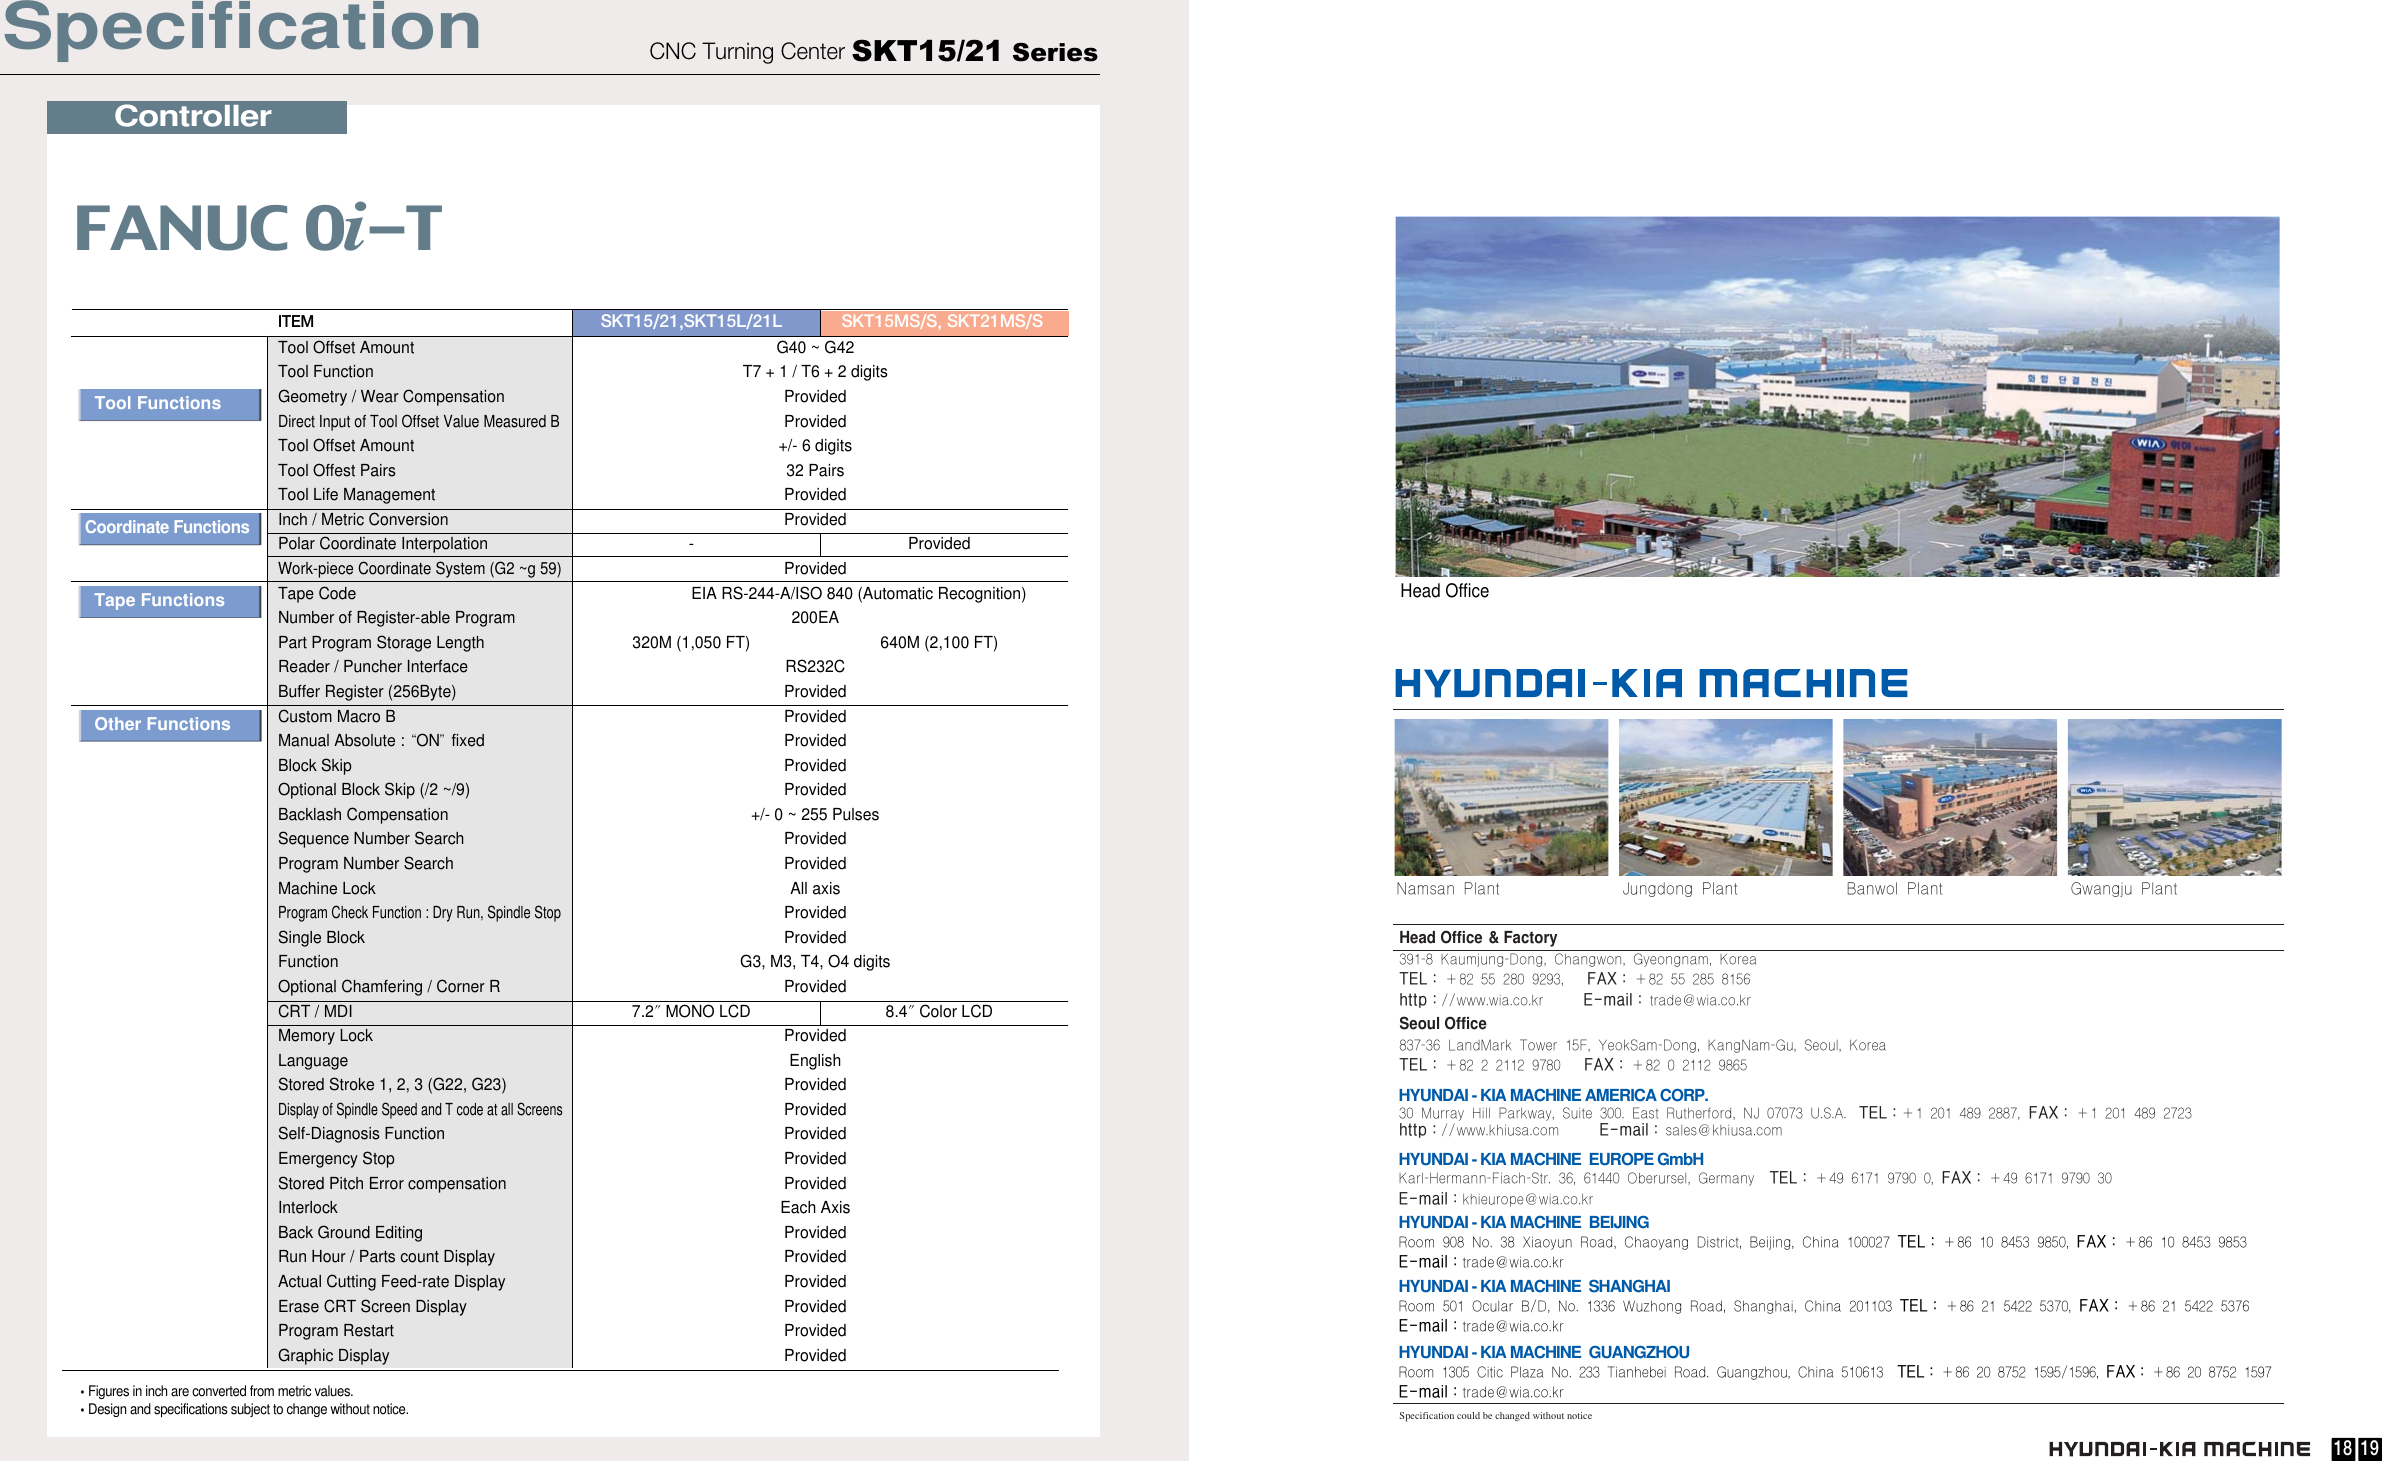
Task: Click the sales@khiusa.com e-mail address
Action: click(x=1723, y=1131)
